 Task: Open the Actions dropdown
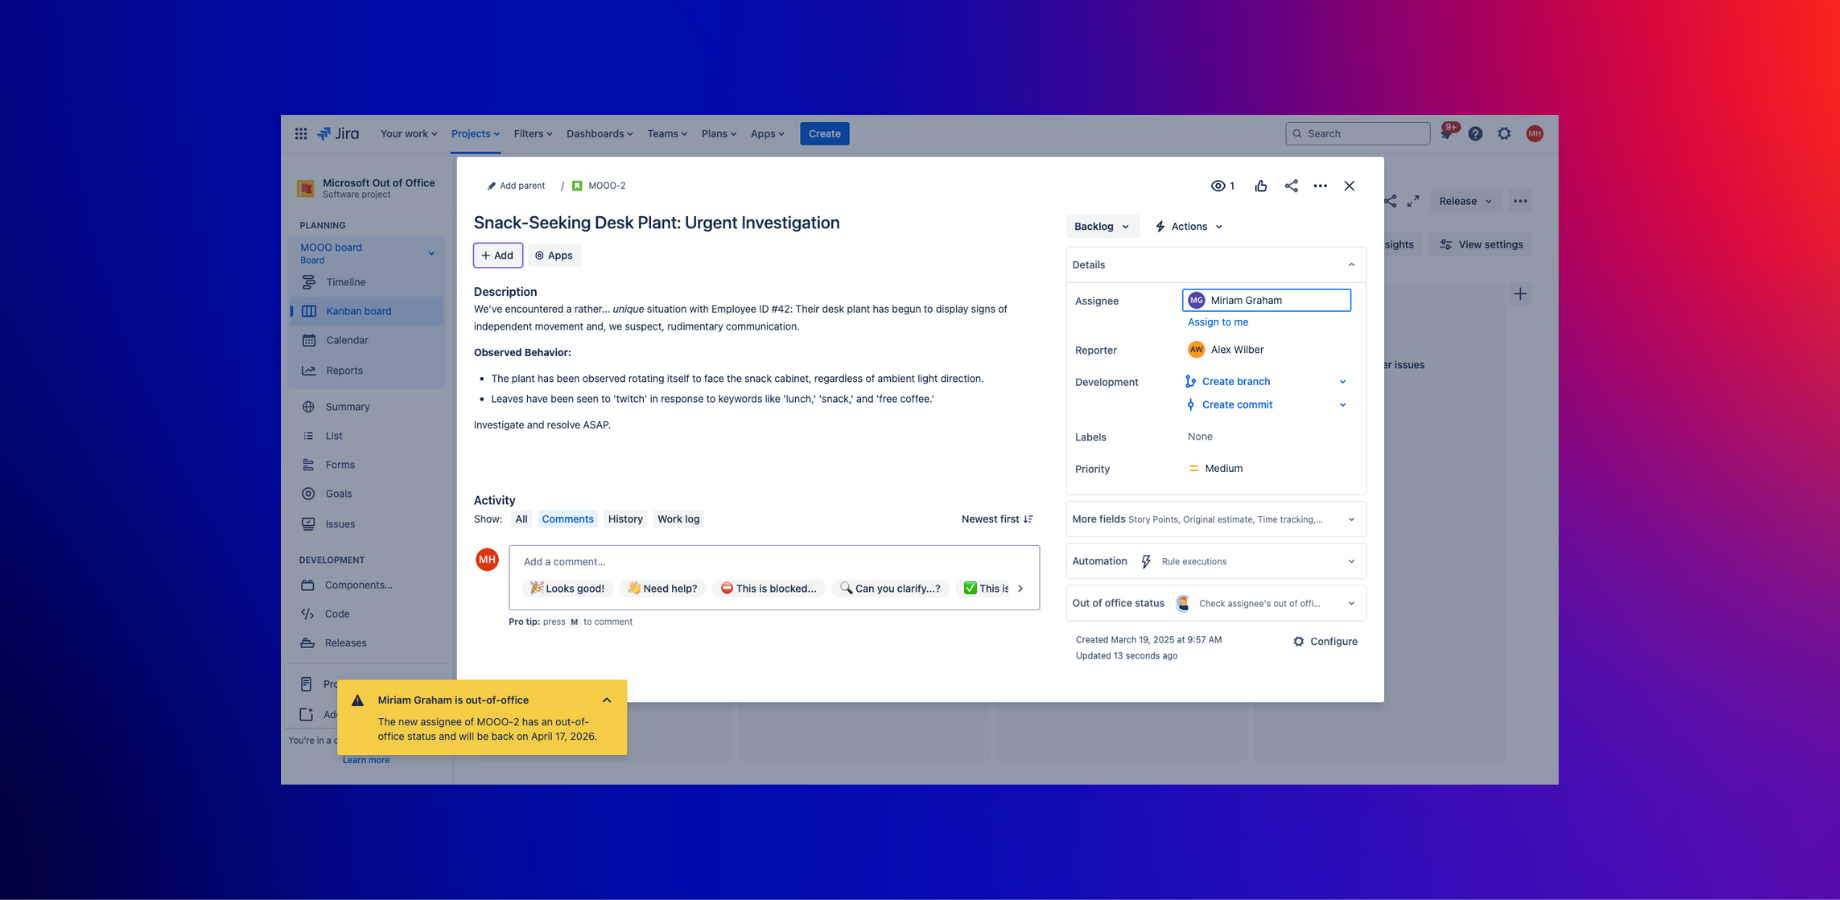point(1189,227)
